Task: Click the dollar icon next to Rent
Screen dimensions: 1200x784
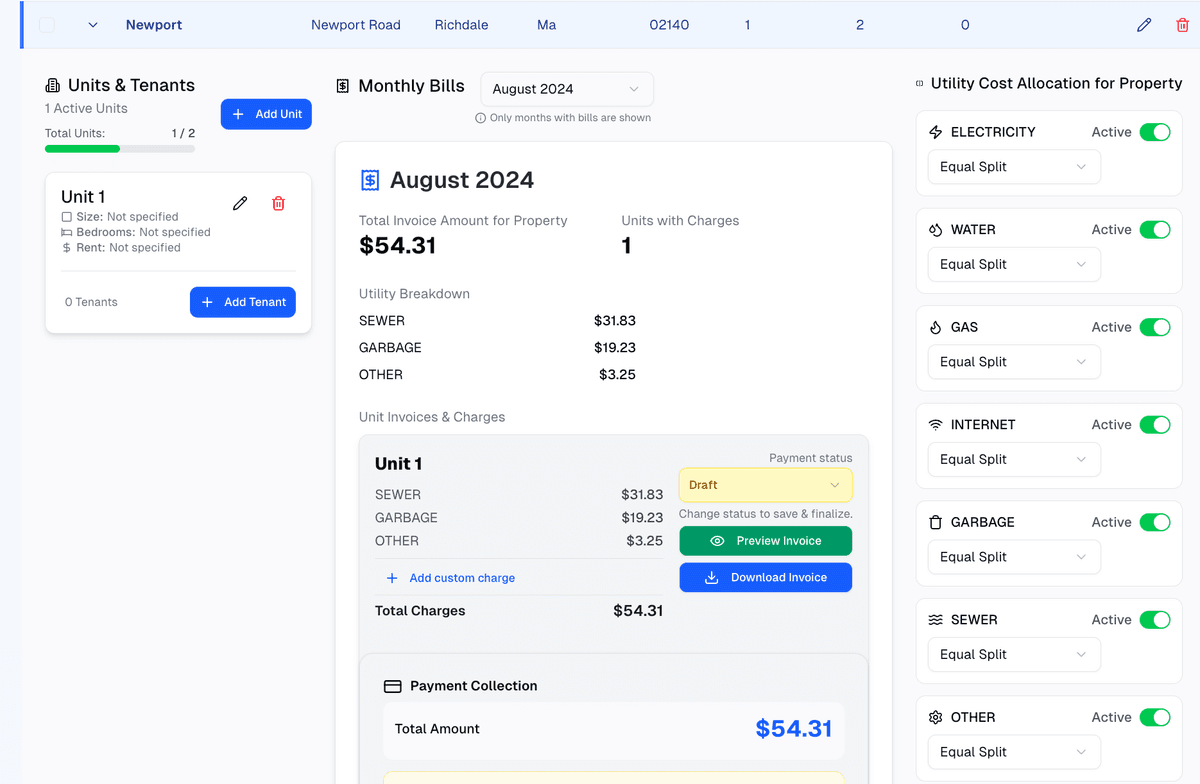Action: point(67,247)
